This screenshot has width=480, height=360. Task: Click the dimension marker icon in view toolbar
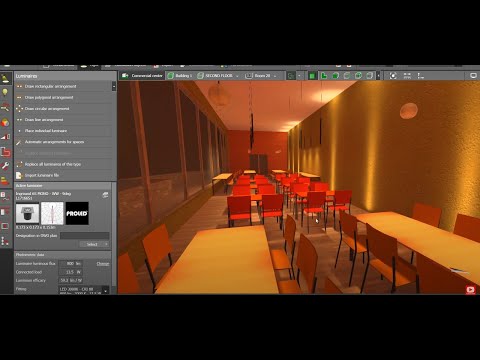(x=420, y=76)
